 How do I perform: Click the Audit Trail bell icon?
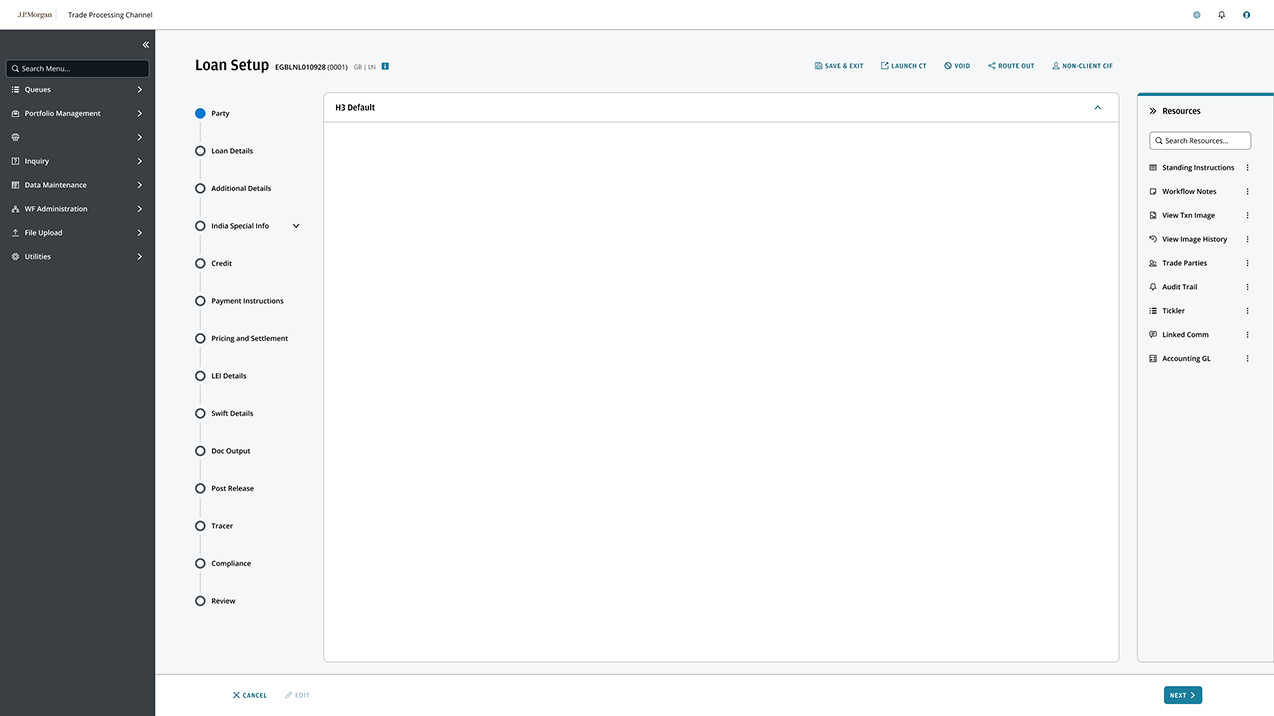coord(1153,287)
